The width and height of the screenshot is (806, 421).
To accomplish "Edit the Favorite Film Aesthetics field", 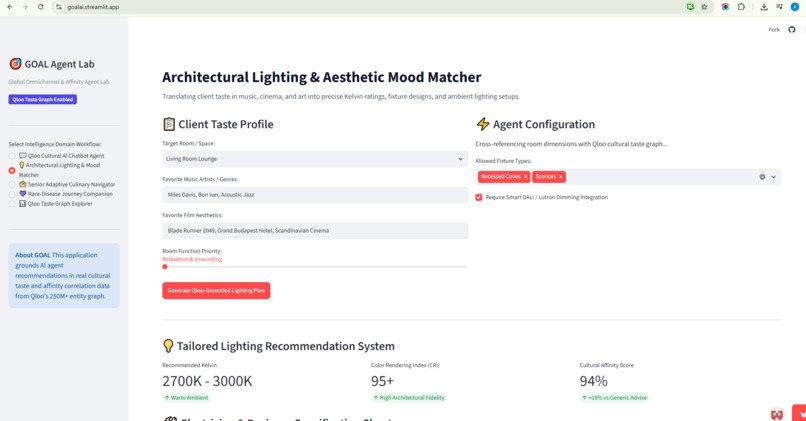I will tap(315, 231).
